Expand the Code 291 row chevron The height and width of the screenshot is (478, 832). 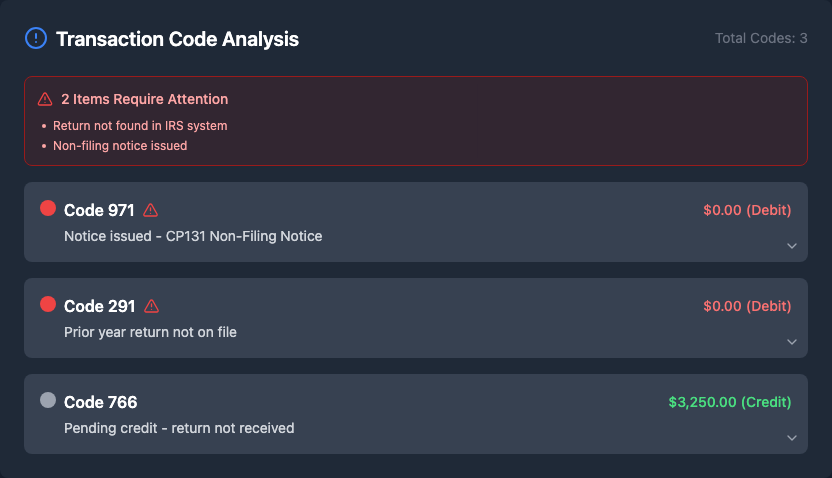point(791,342)
